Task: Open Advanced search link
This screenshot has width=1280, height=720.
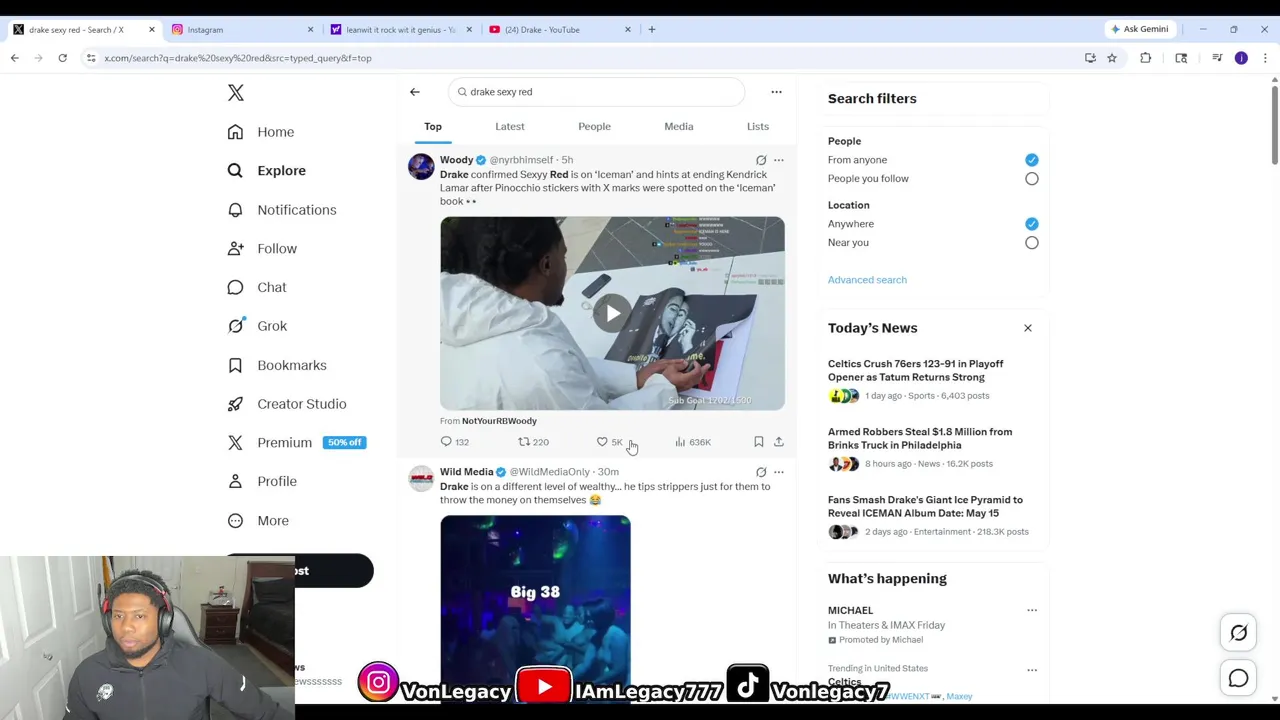Action: pos(867,280)
